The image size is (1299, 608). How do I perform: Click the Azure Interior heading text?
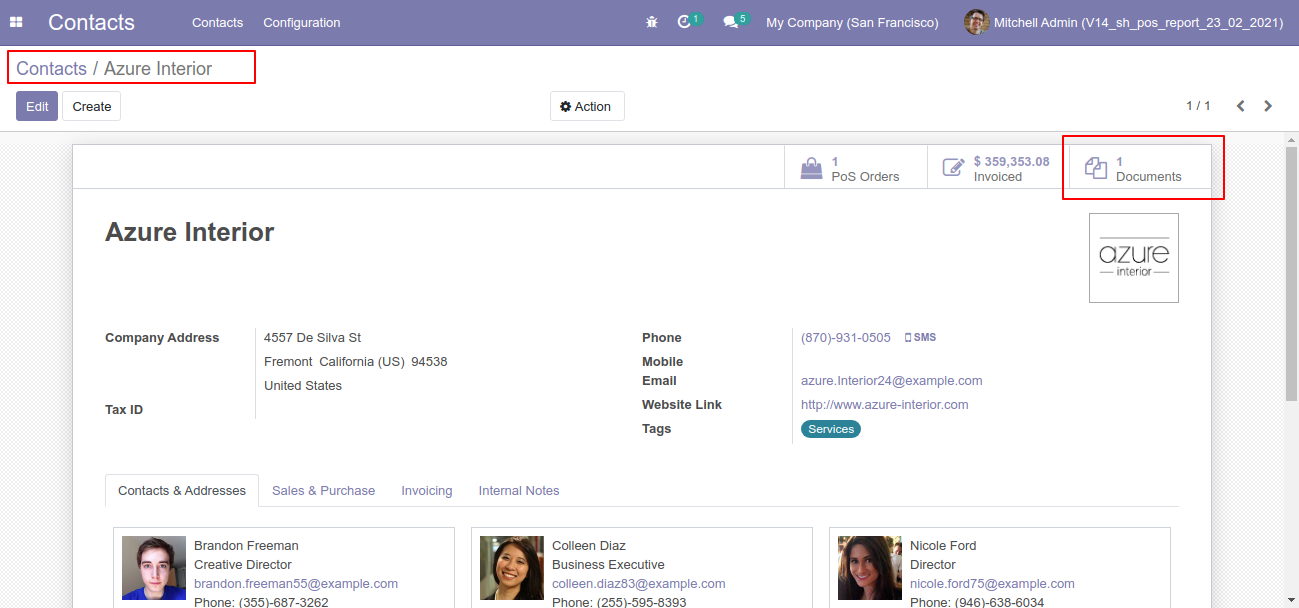190,232
